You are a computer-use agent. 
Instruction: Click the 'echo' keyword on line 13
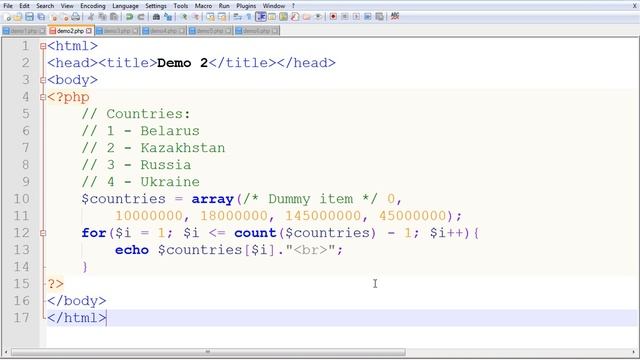pyautogui.click(x=131, y=250)
